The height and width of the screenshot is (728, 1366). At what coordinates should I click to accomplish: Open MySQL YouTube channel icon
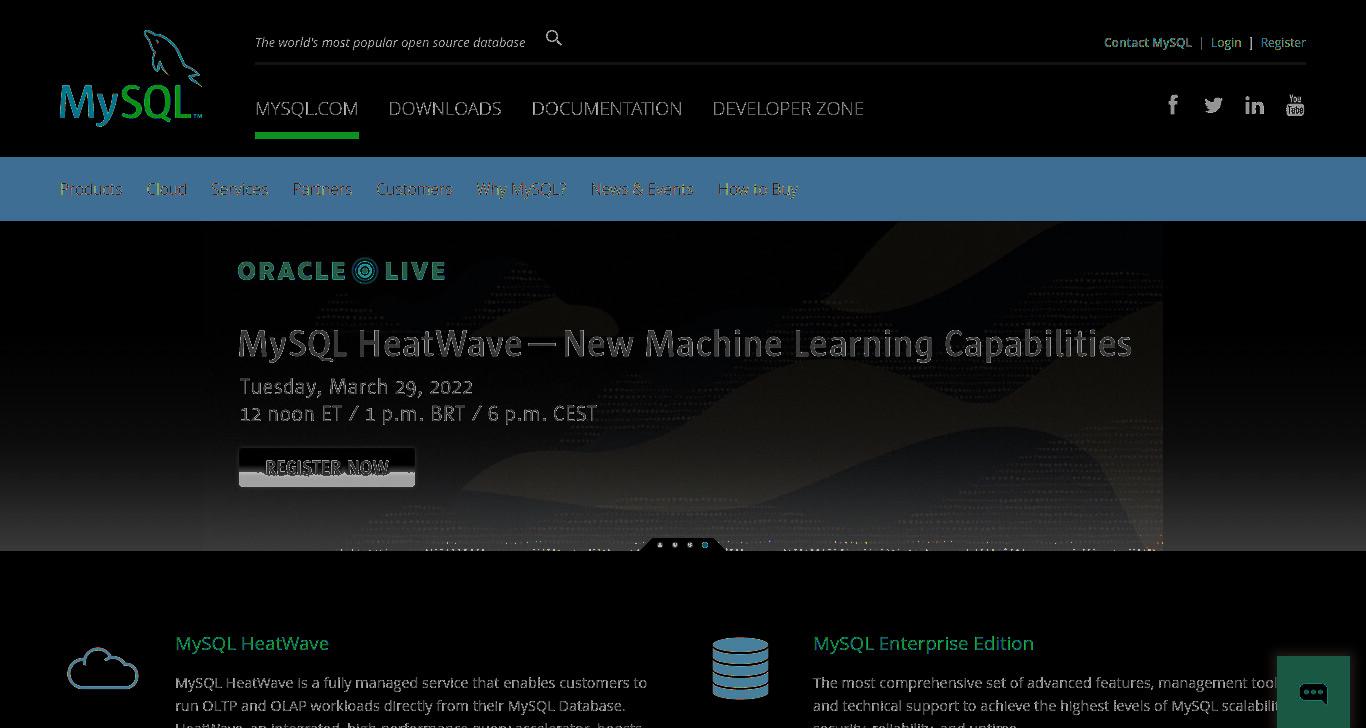click(x=1295, y=105)
